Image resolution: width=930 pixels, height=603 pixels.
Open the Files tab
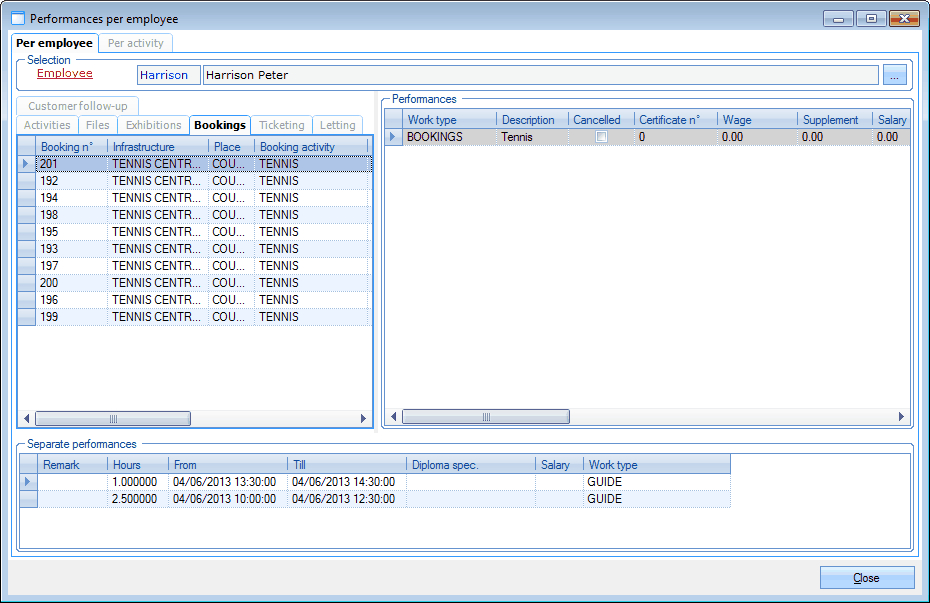tap(97, 125)
